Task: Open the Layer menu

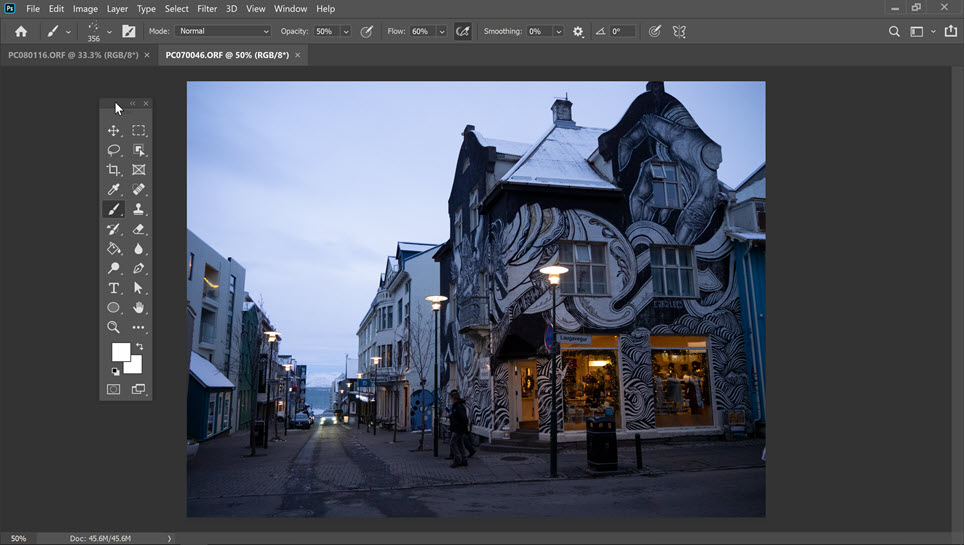Action: pos(117,9)
